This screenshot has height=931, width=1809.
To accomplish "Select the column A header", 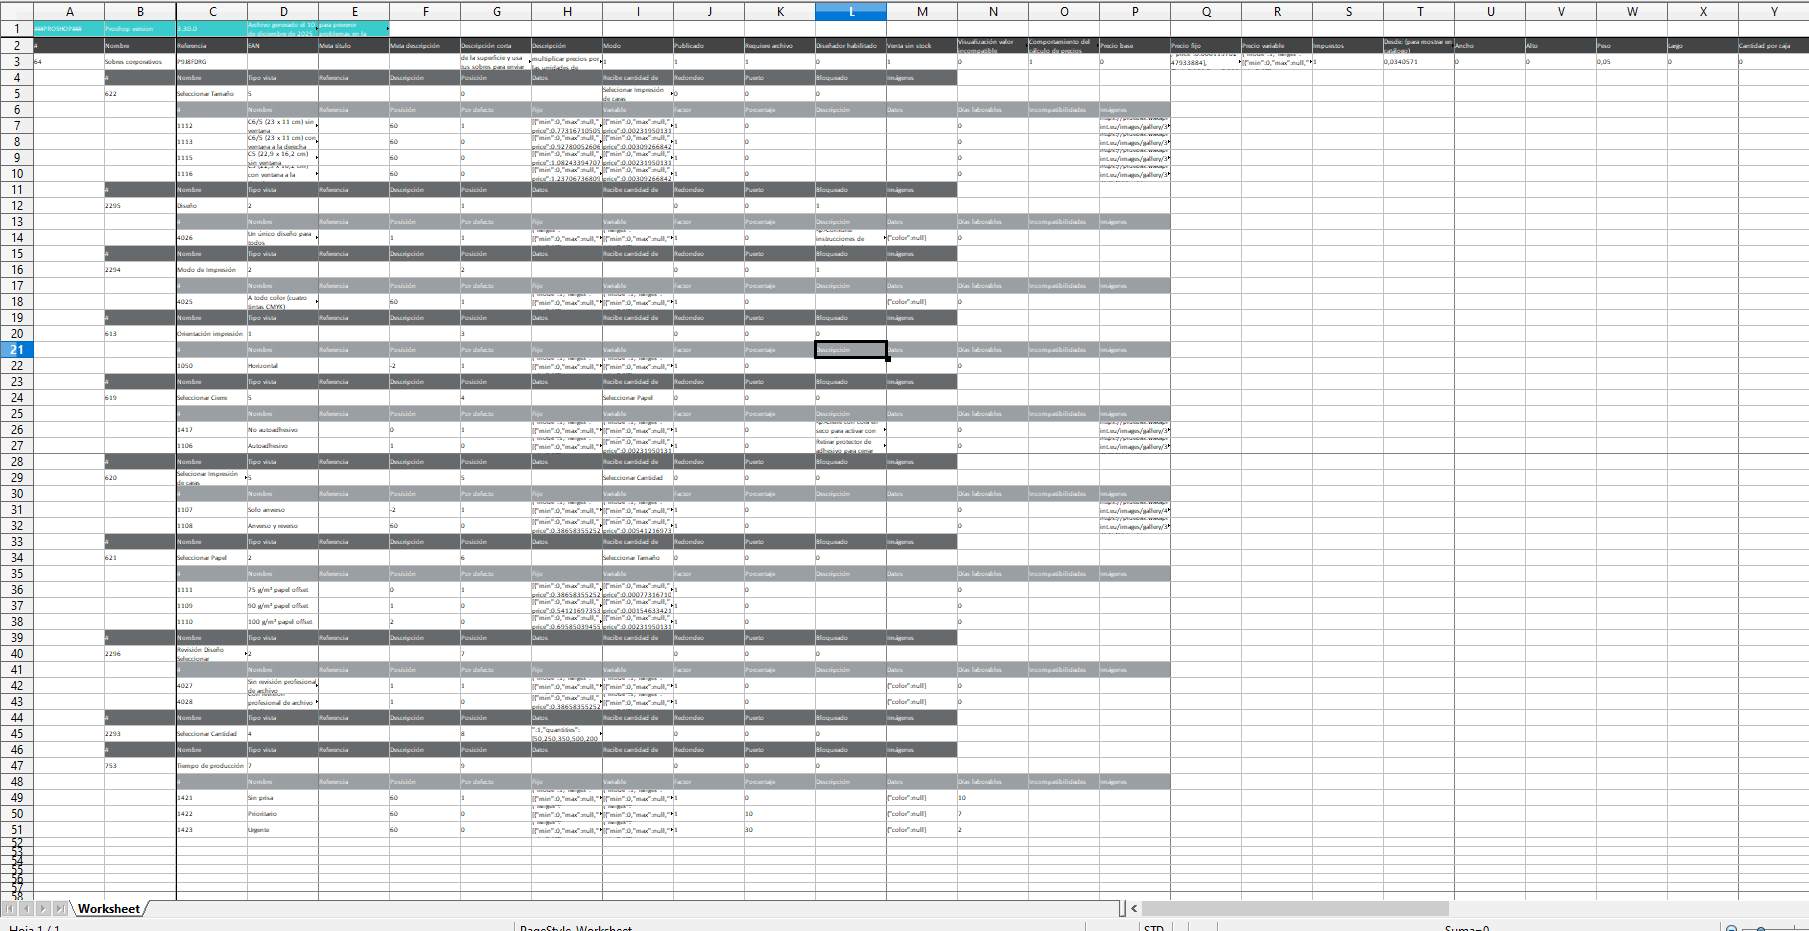I will (69, 11).
